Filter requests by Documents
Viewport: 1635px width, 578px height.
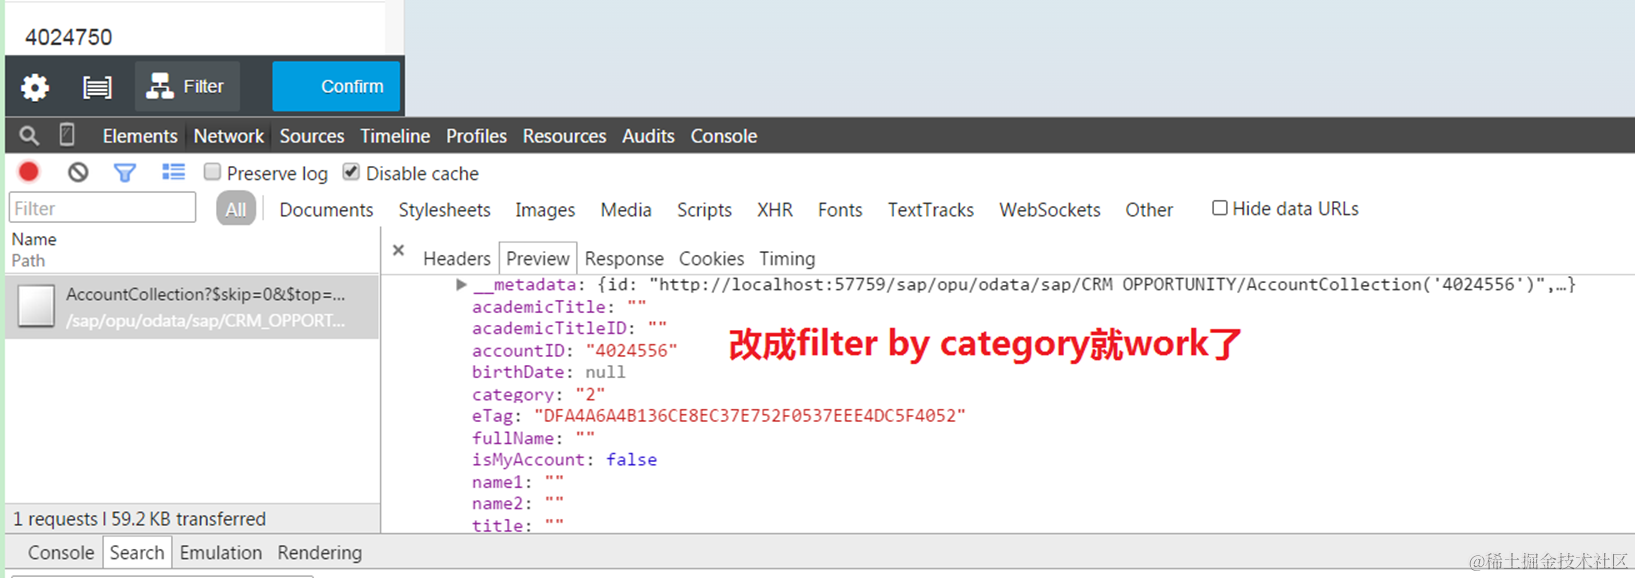[326, 210]
